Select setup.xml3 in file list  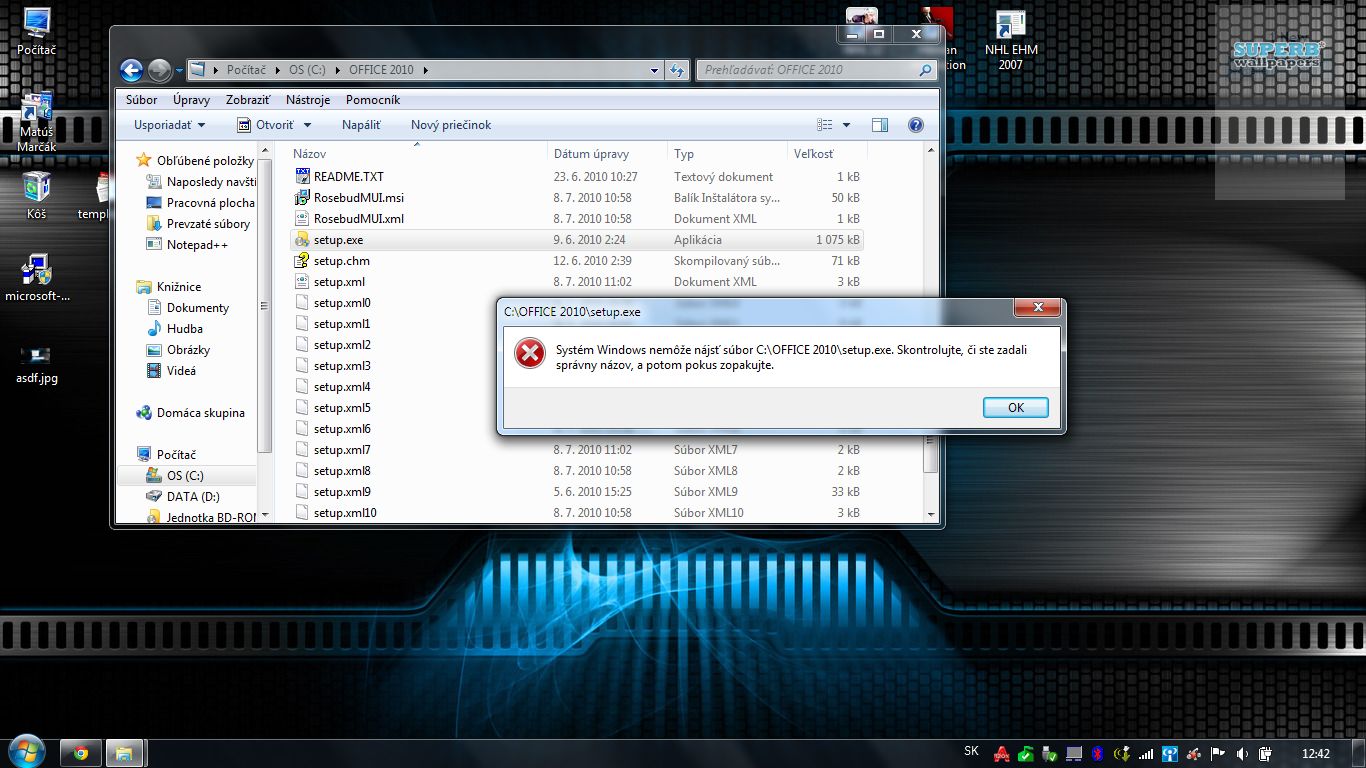coord(342,366)
